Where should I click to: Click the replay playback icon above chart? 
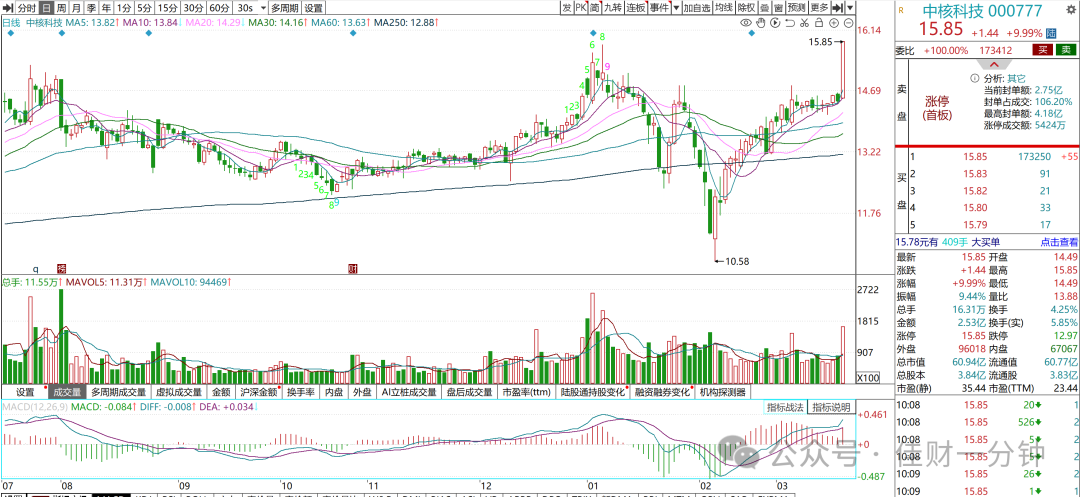(776, 23)
